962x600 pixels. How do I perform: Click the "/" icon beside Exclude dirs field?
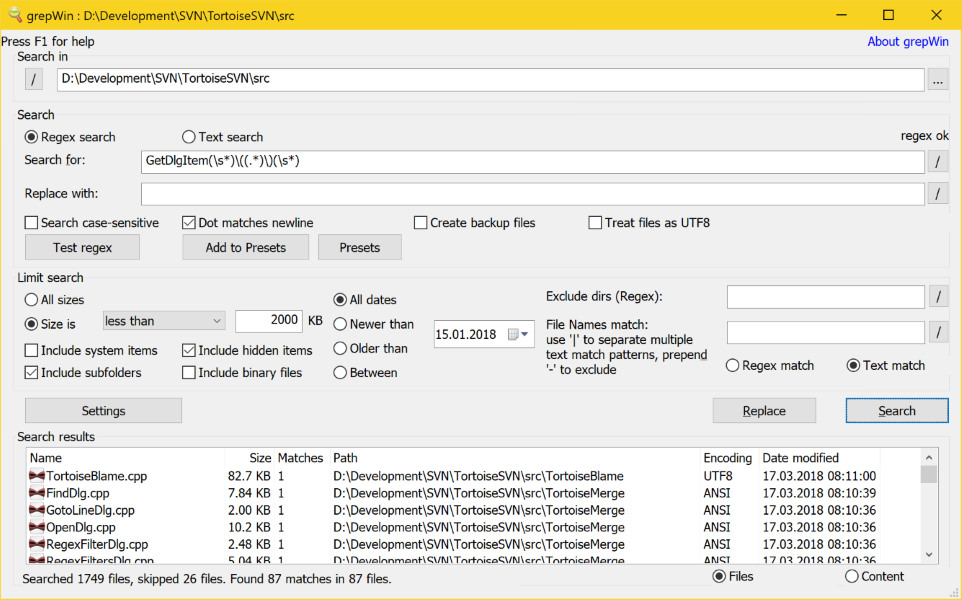[938, 296]
